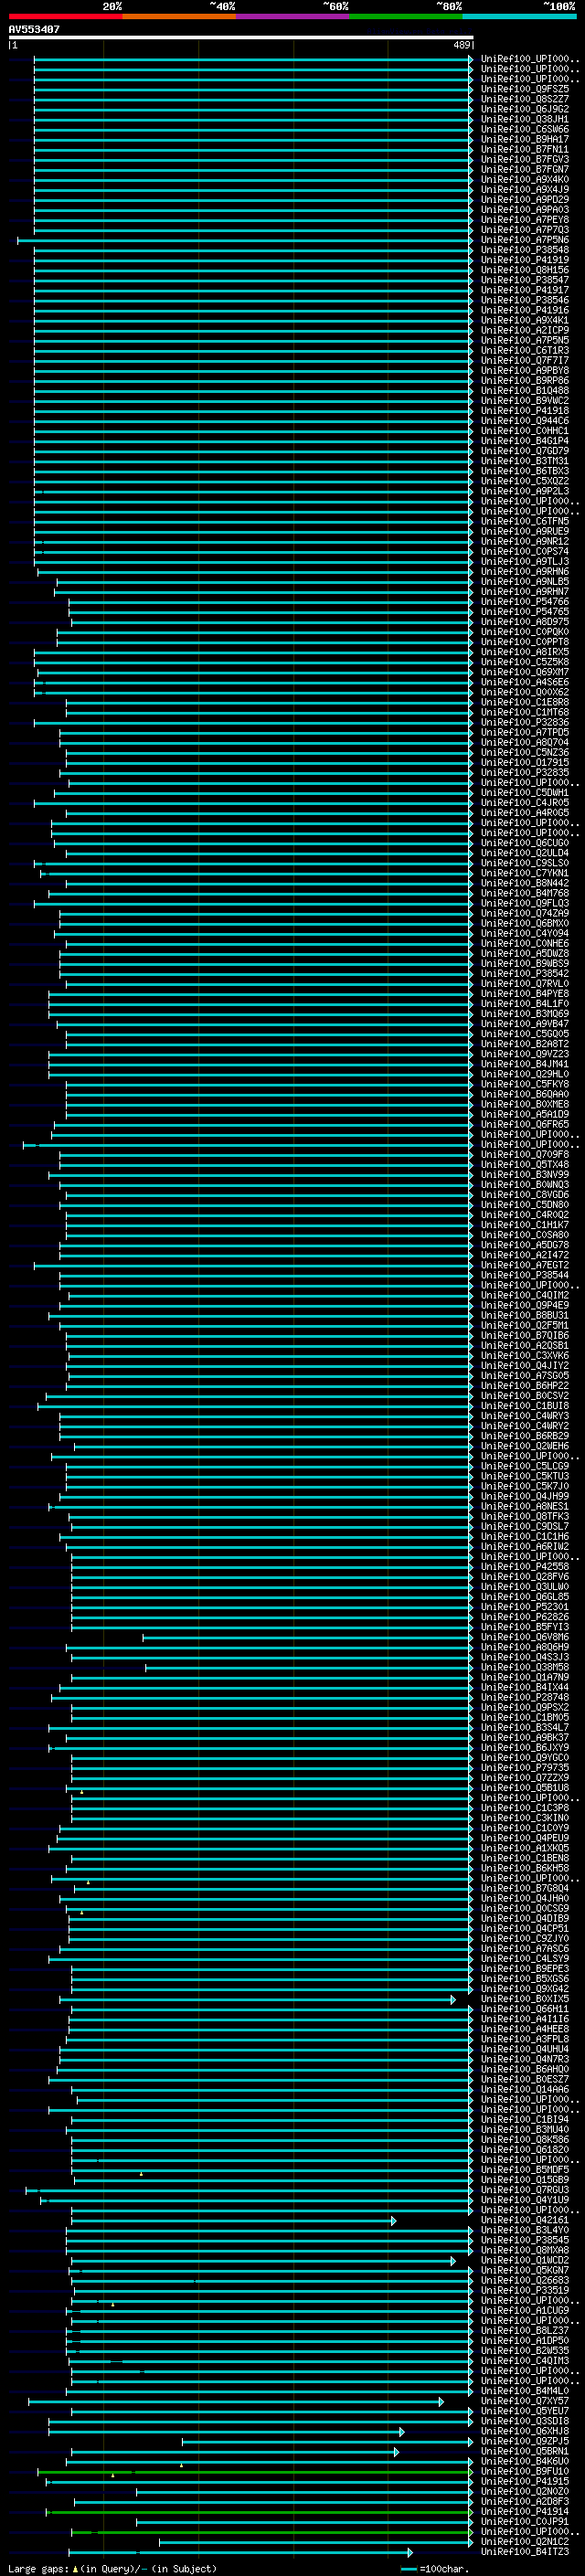The width and height of the screenshot is (585, 2576).
Task: Select hit label UniRef100_P38545
Action: [525, 2240]
